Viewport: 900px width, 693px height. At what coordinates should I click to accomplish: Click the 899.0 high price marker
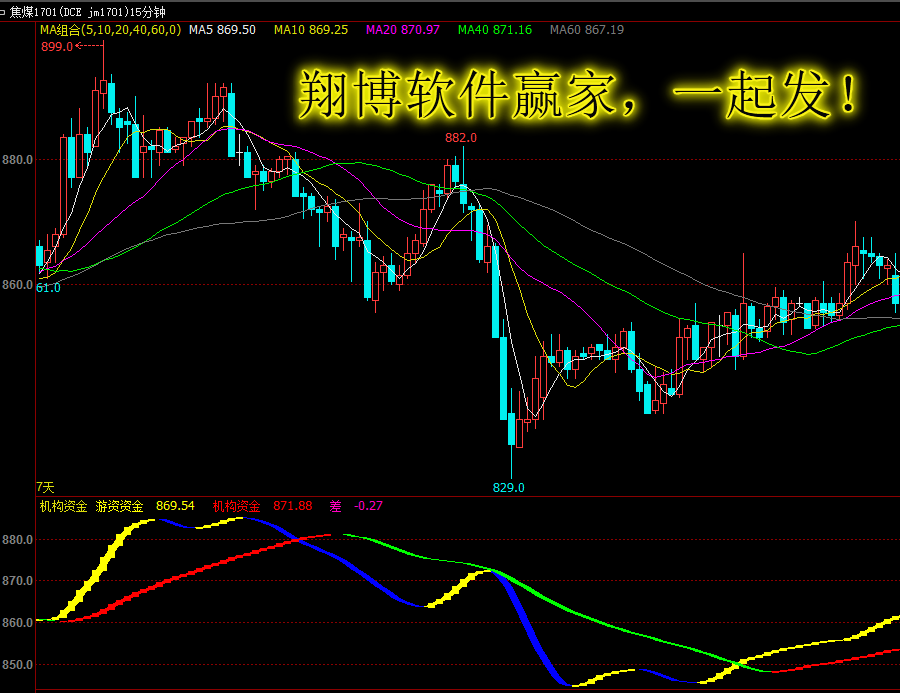[57, 47]
